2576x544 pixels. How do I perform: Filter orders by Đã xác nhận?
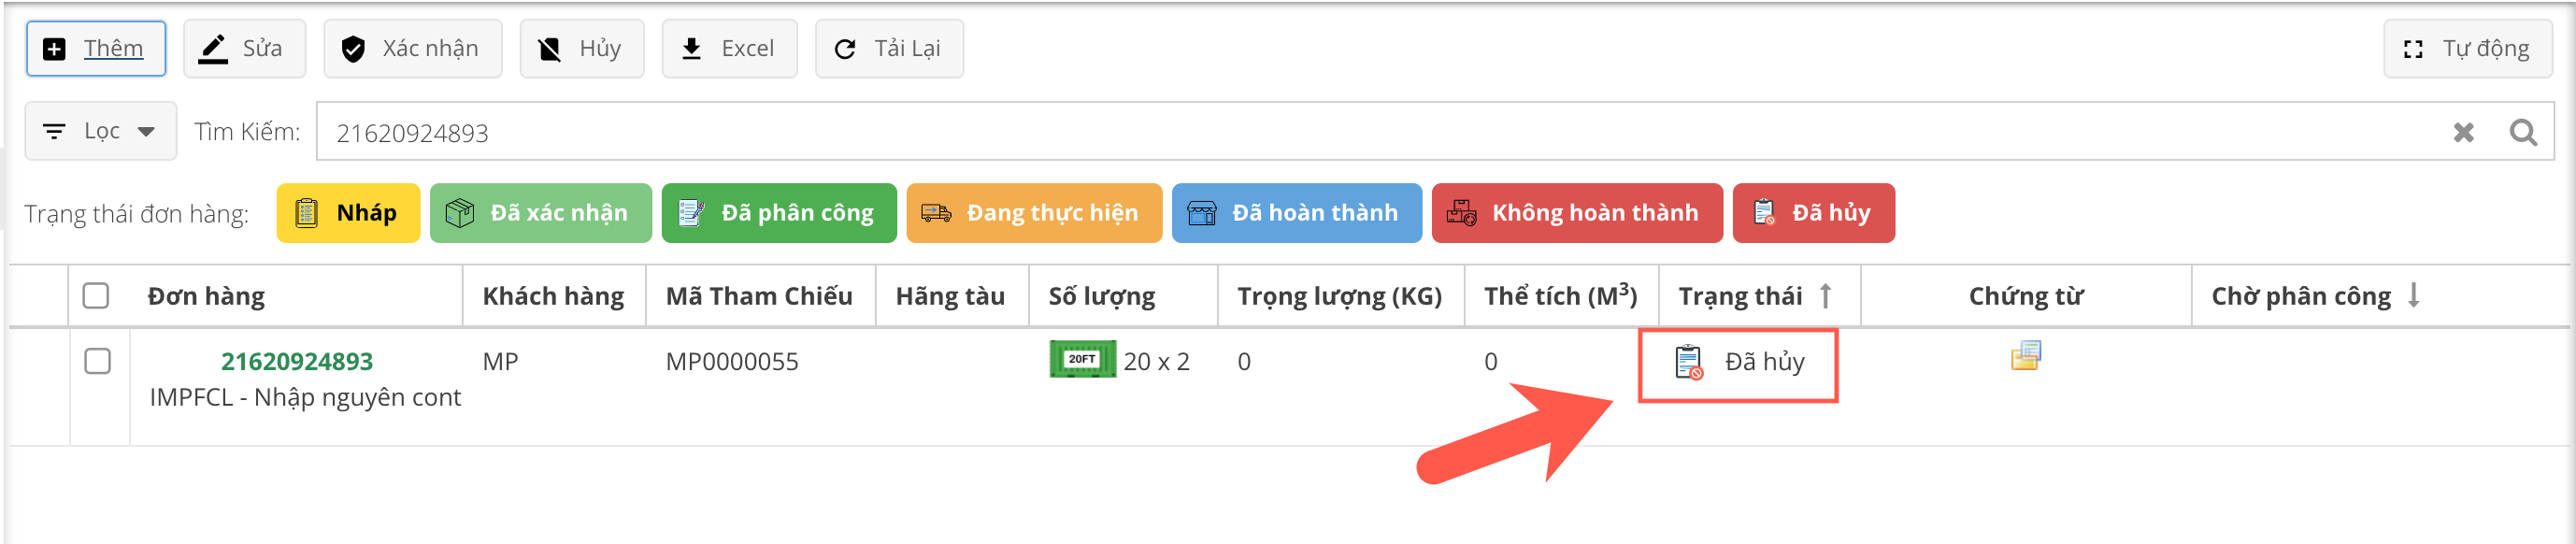(x=540, y=213)
